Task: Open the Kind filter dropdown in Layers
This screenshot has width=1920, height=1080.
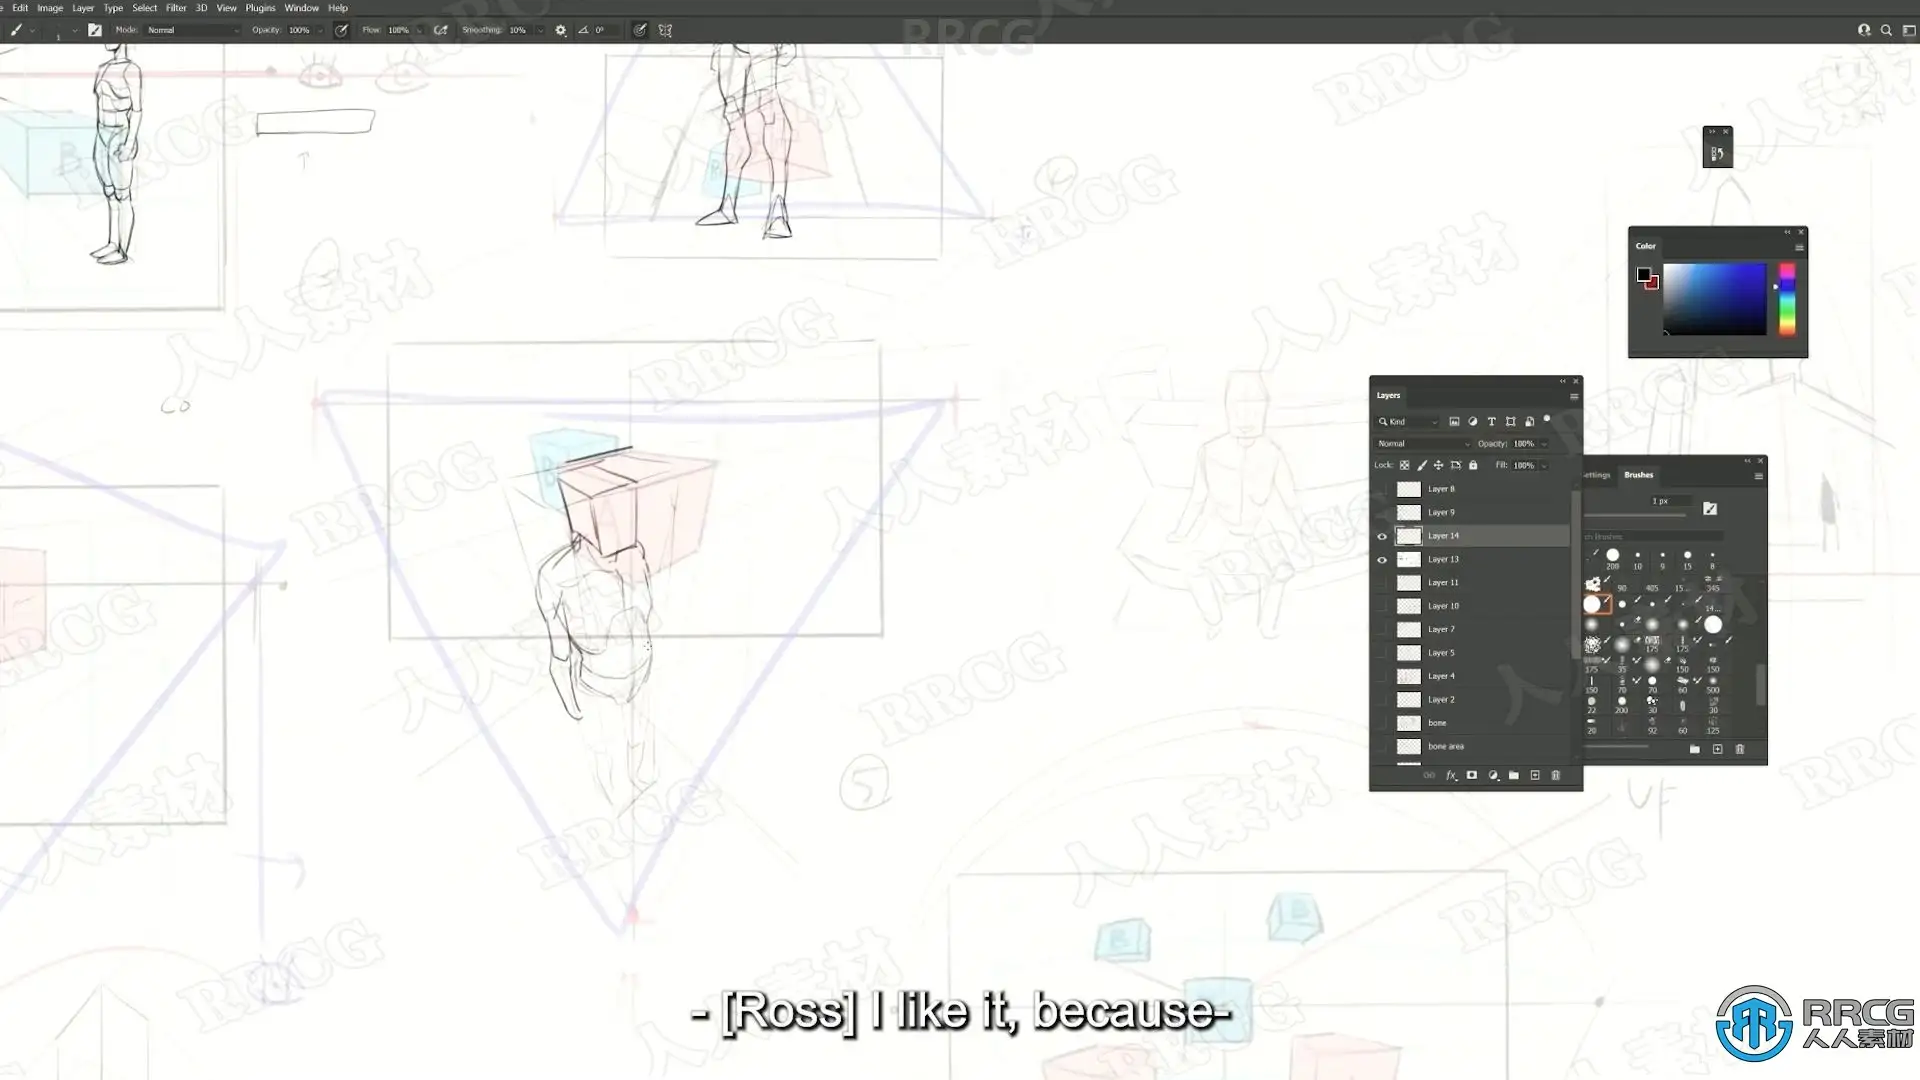Action: click(x=1408, y=421)
